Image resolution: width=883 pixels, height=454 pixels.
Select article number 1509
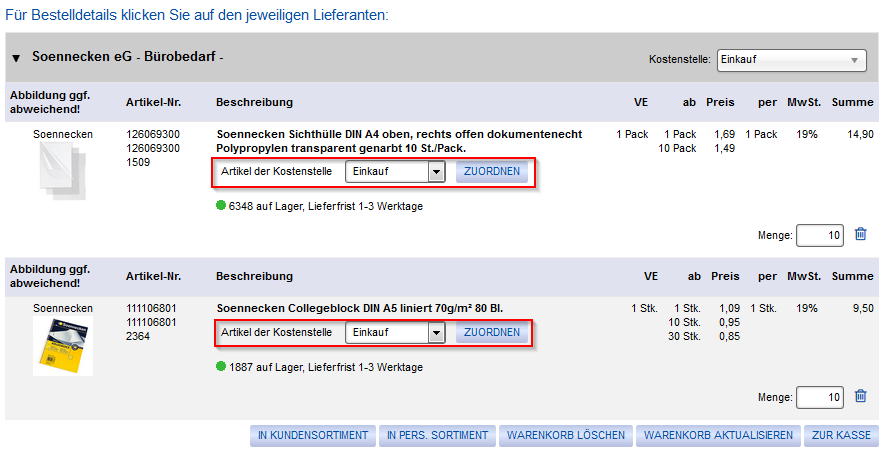click(138, 162)
